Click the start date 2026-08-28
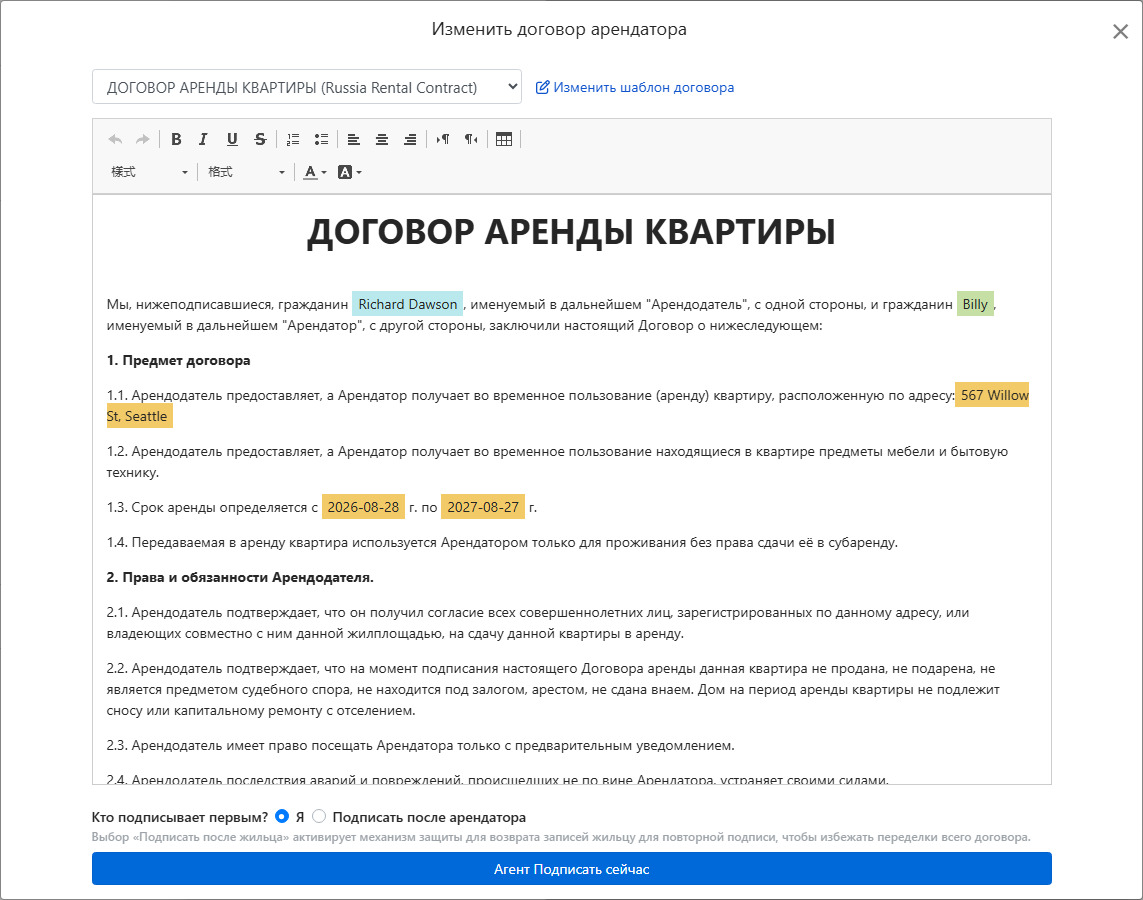This screenshot has height=900, width=1143. click(x=363, y=506)
